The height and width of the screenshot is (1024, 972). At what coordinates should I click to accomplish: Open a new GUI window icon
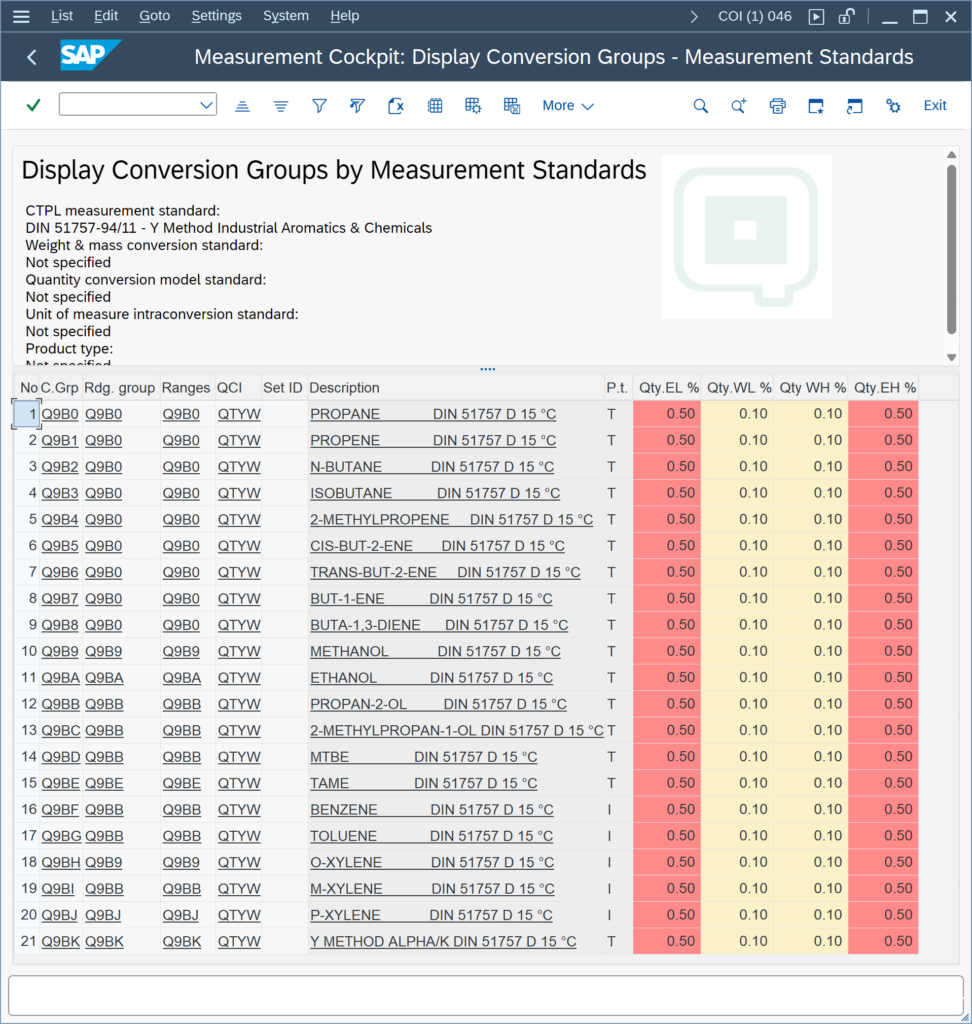(816, 106)
